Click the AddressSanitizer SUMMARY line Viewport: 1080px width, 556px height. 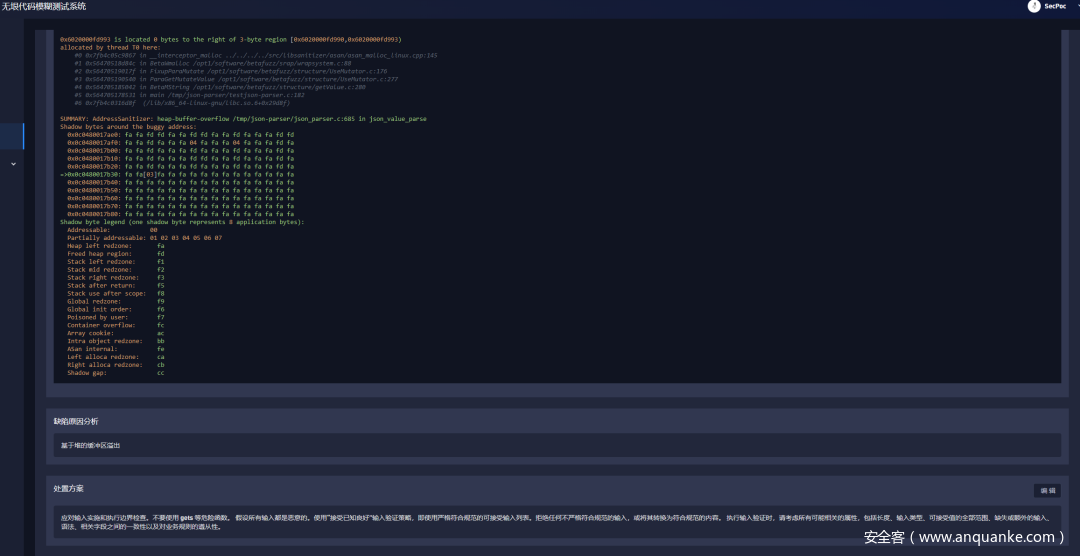[243, 118]
